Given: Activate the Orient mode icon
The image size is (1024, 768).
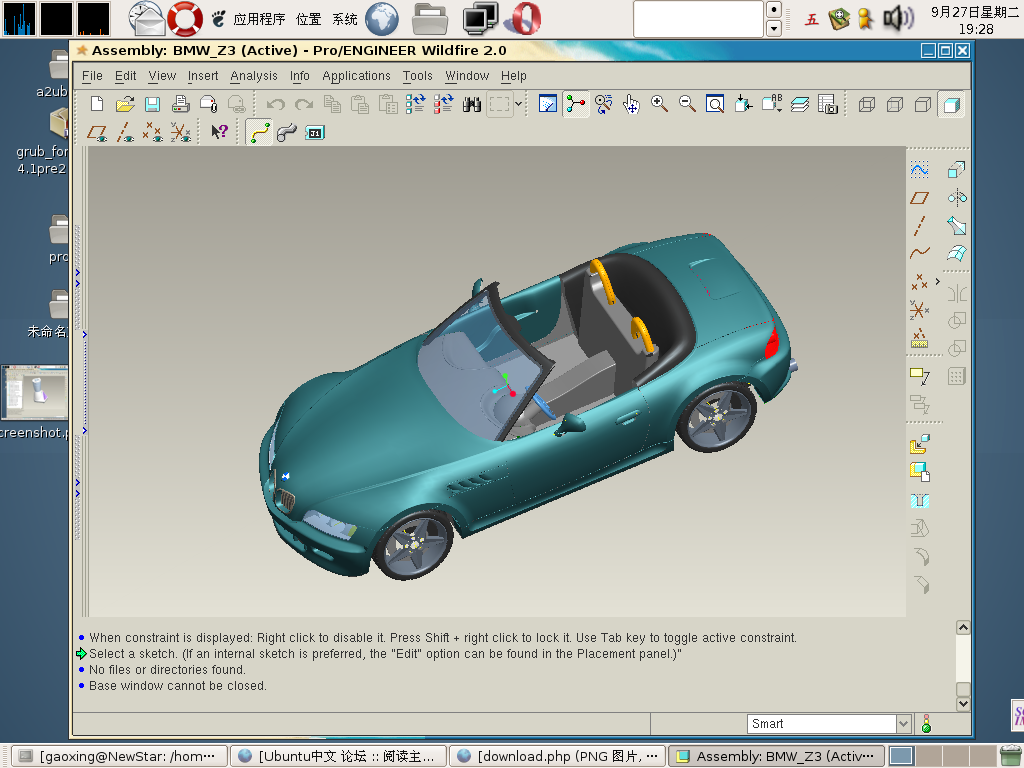Looking at the screenshot, I should (x=603, y=104).
